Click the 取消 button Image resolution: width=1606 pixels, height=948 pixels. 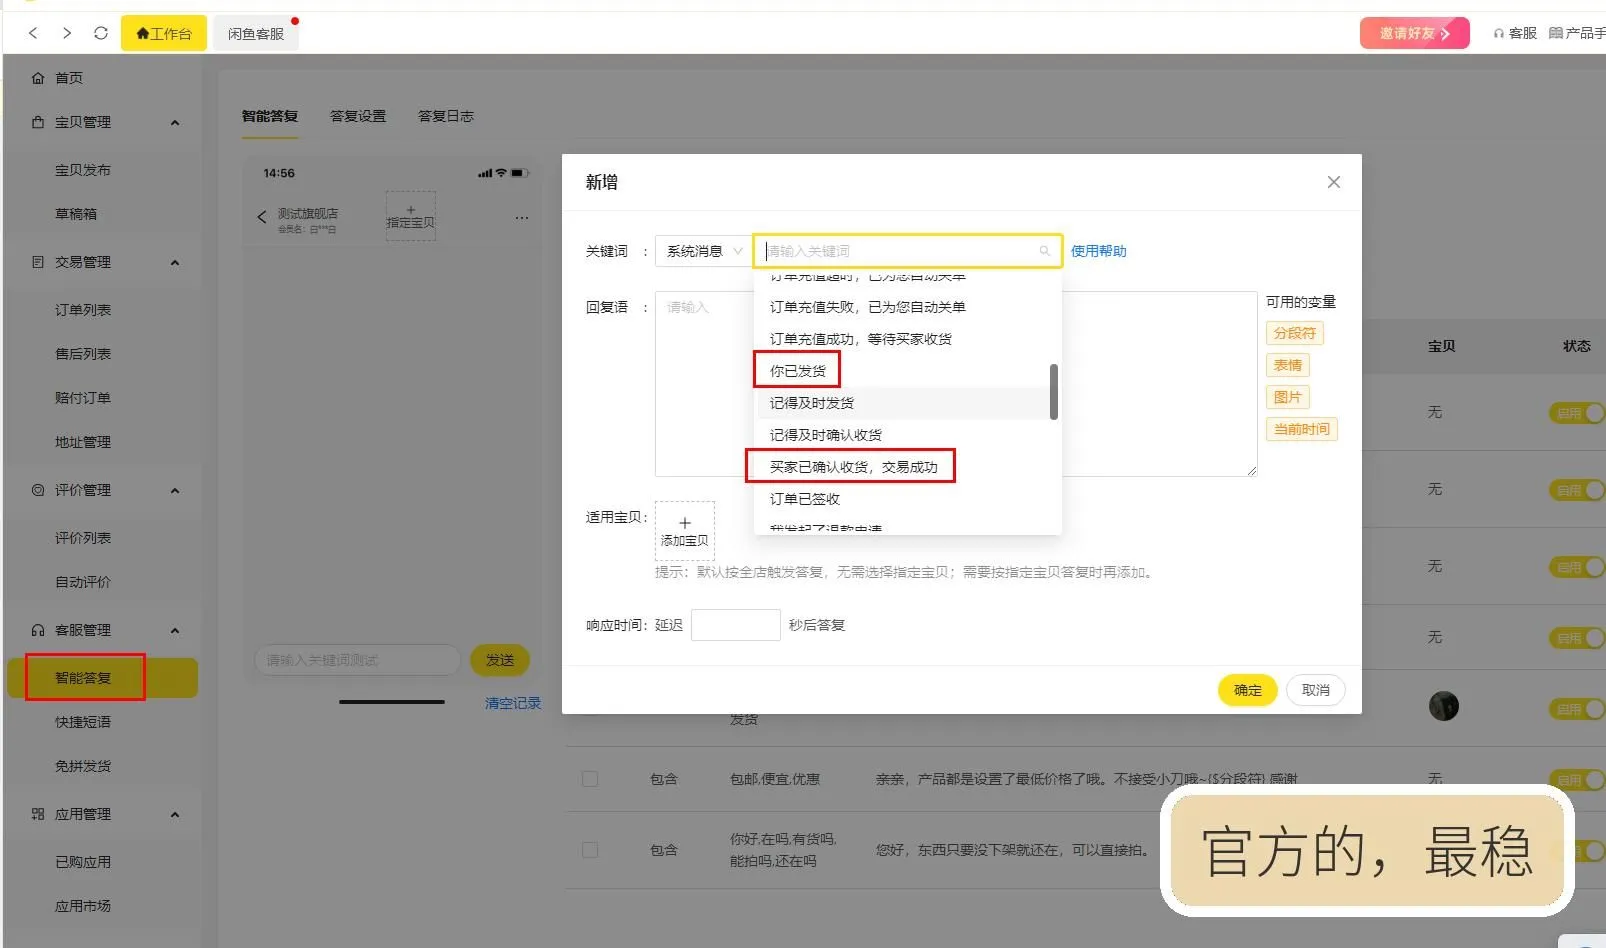tap(1316, 690)
